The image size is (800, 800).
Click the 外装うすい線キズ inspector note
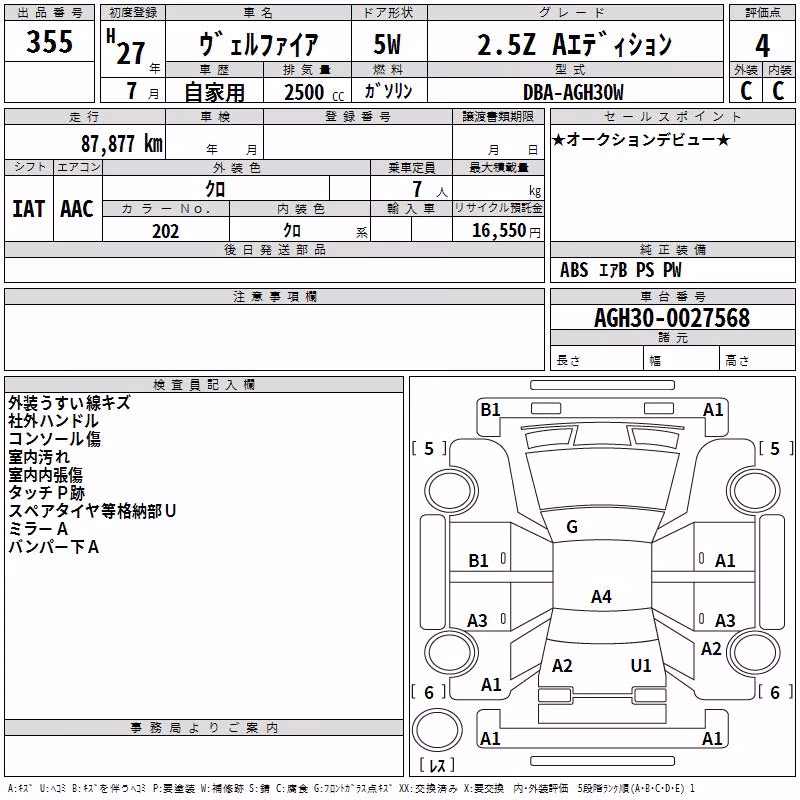[x=69, y=403]
